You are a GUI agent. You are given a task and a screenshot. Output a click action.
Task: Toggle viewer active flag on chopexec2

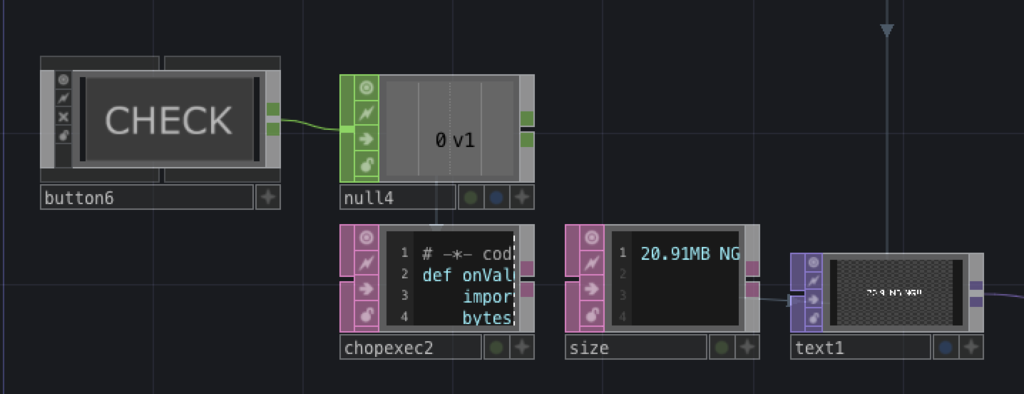(366, 238)
